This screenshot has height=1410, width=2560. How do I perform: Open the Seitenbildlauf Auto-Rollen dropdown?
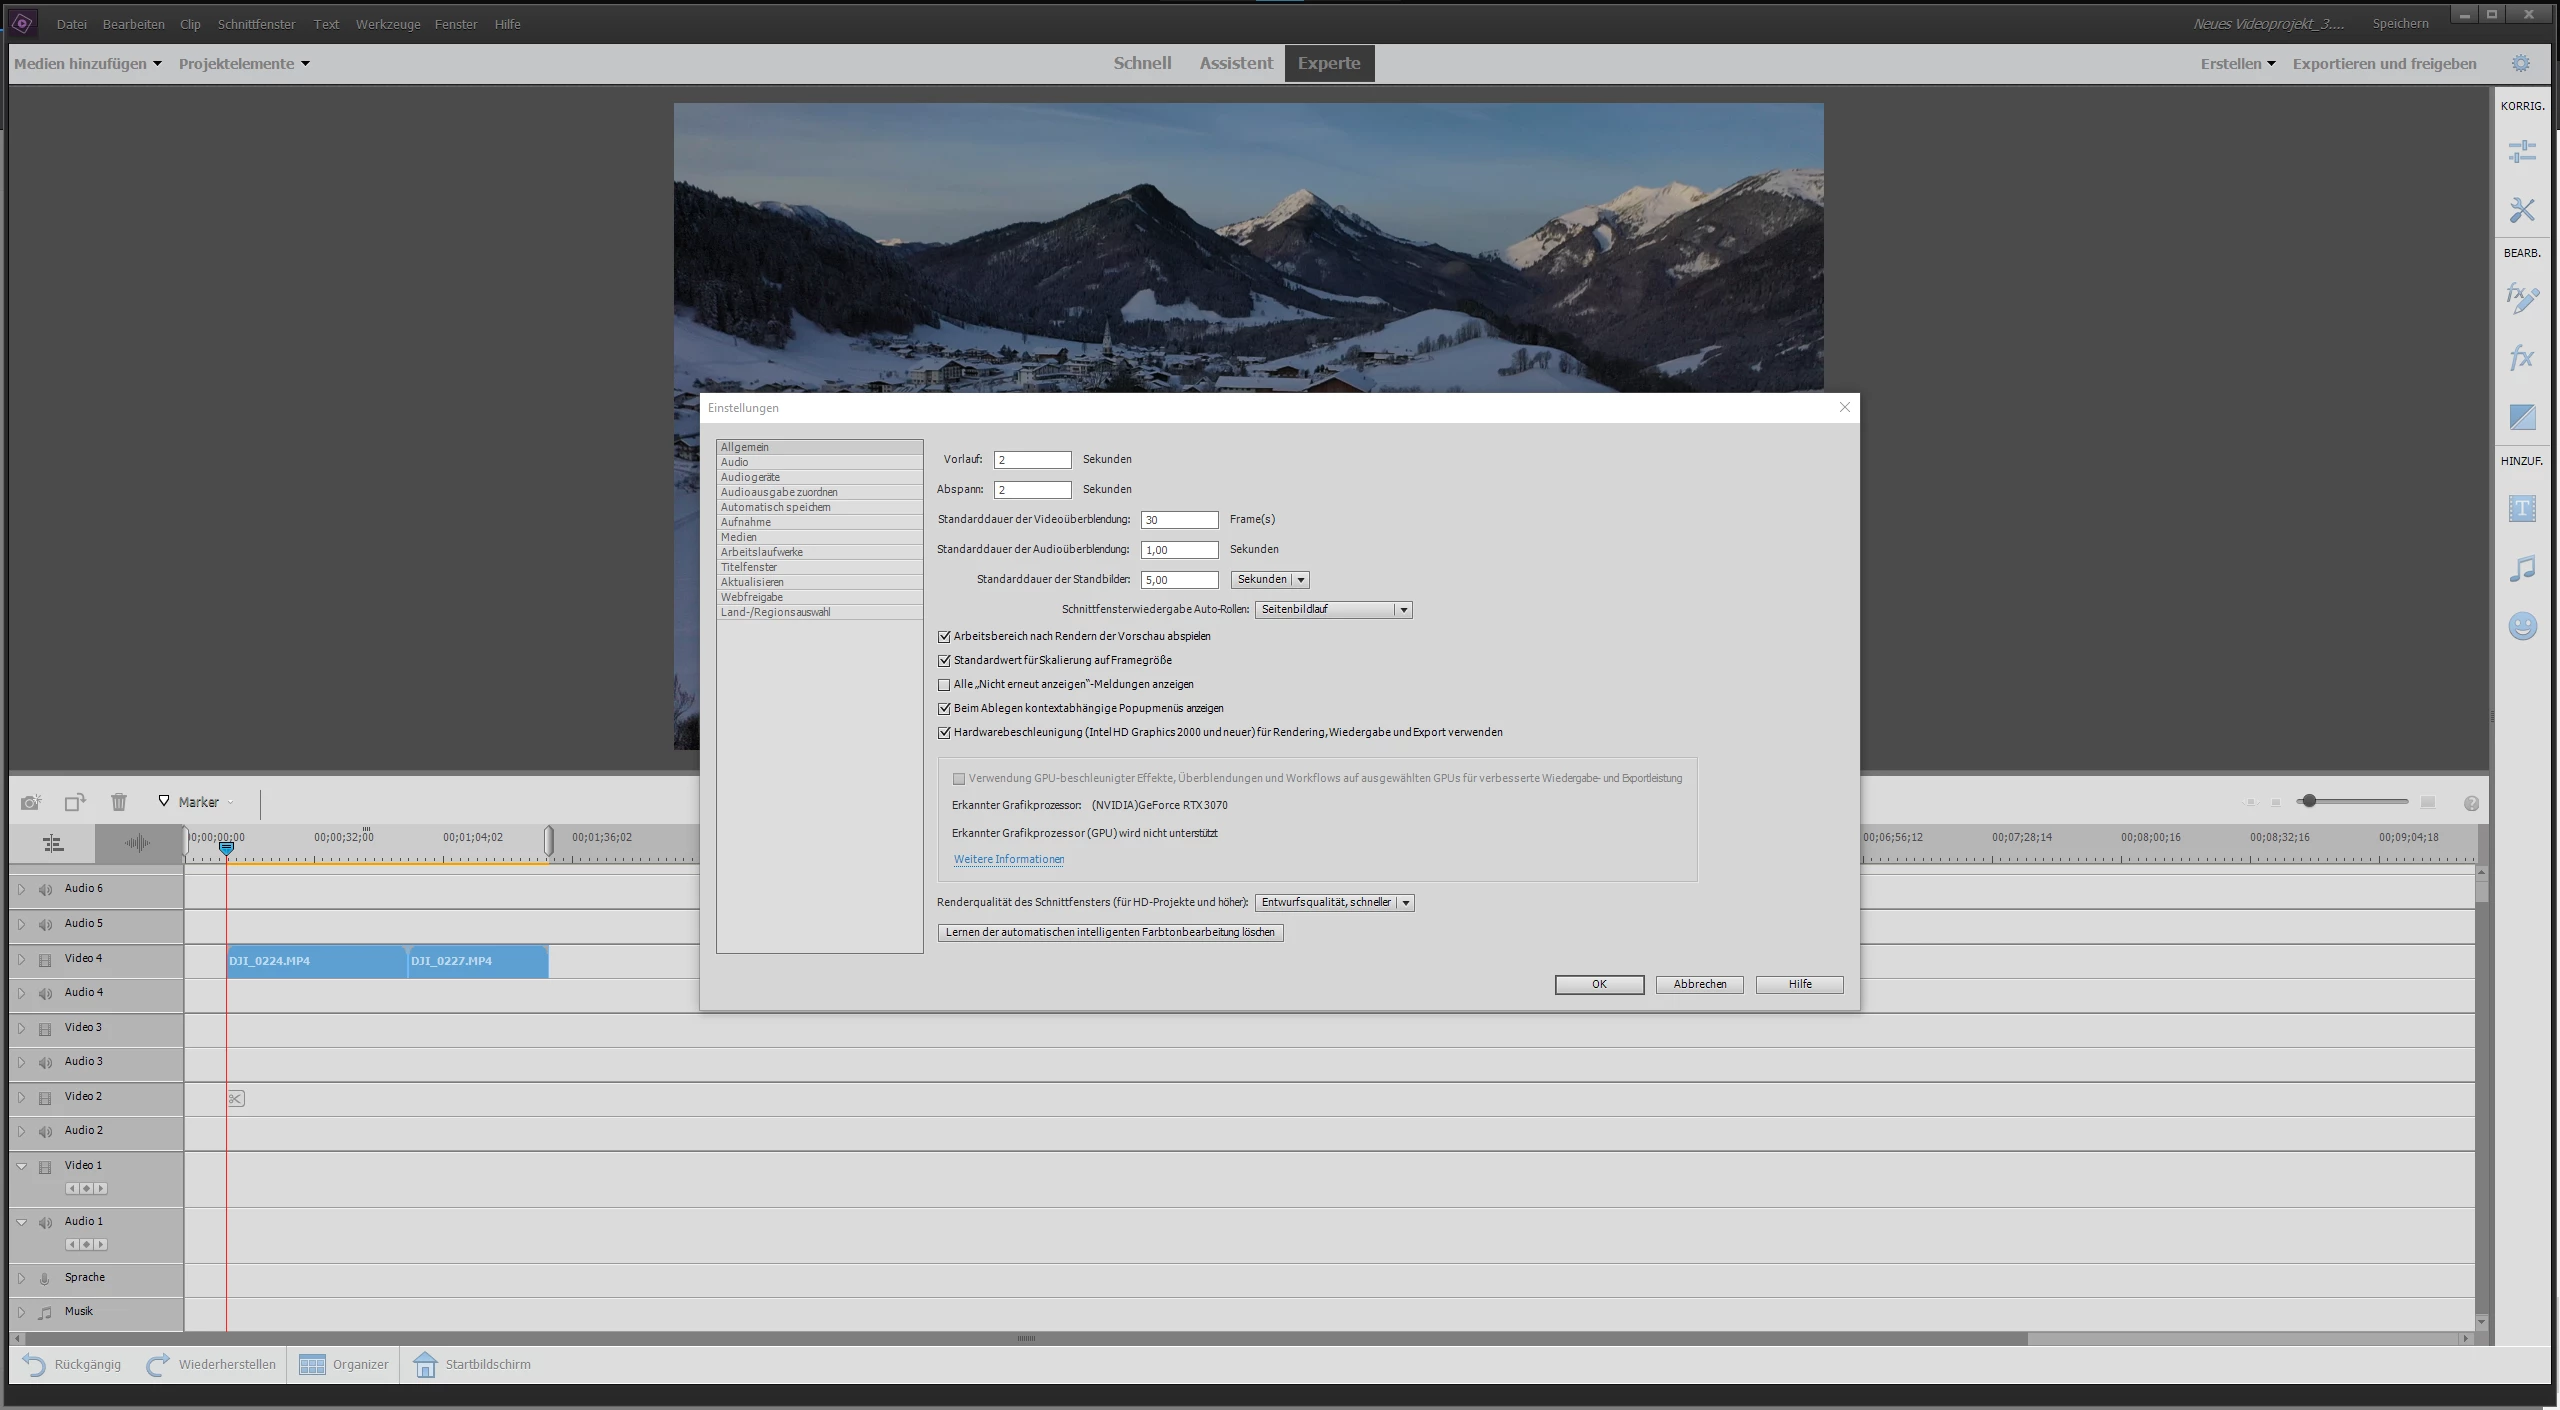click(1333, 610)
